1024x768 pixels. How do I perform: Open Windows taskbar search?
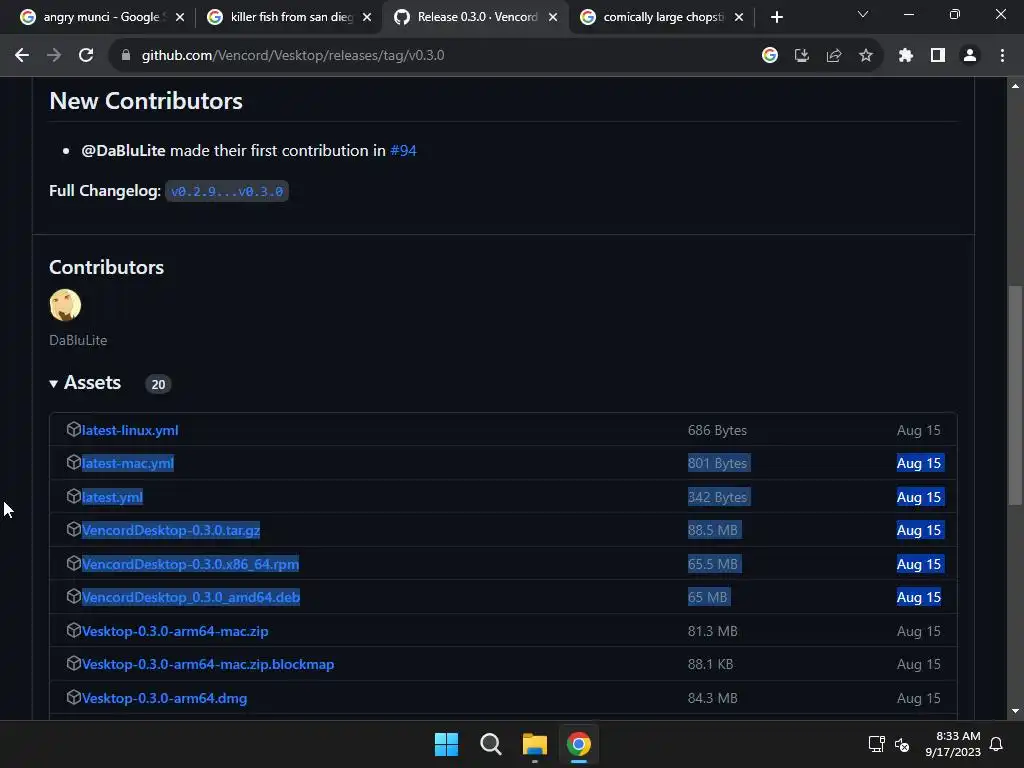490,744
